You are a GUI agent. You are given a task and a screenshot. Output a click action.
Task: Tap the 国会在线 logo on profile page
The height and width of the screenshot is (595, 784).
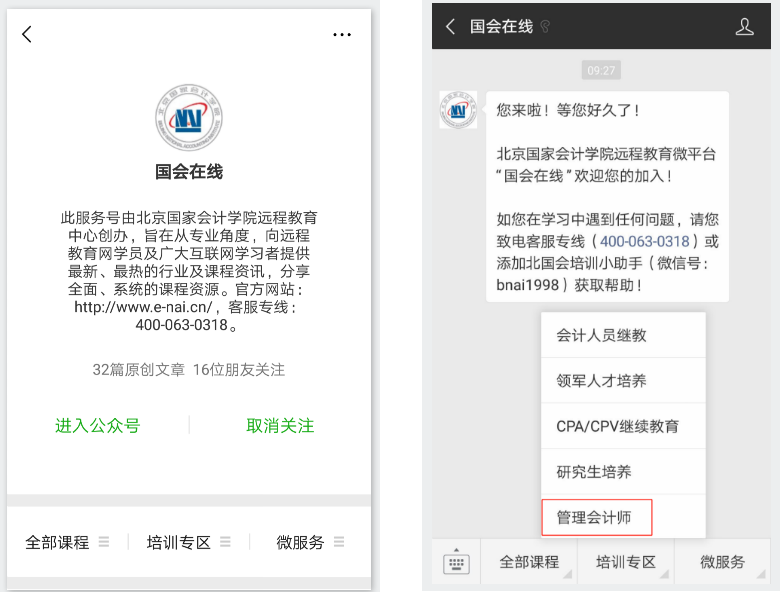189,118
